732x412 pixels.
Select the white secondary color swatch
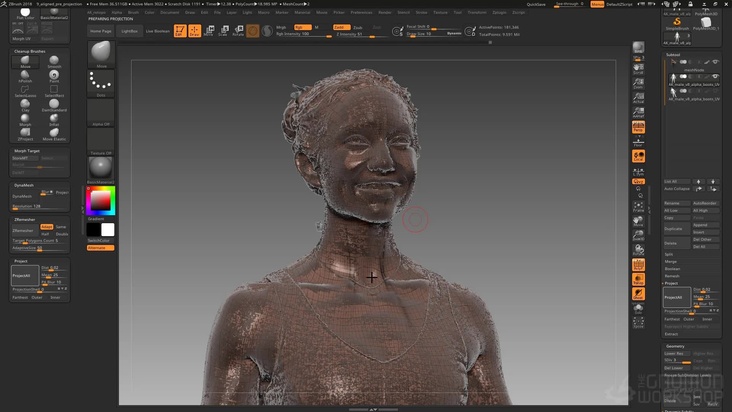point(107,230)
